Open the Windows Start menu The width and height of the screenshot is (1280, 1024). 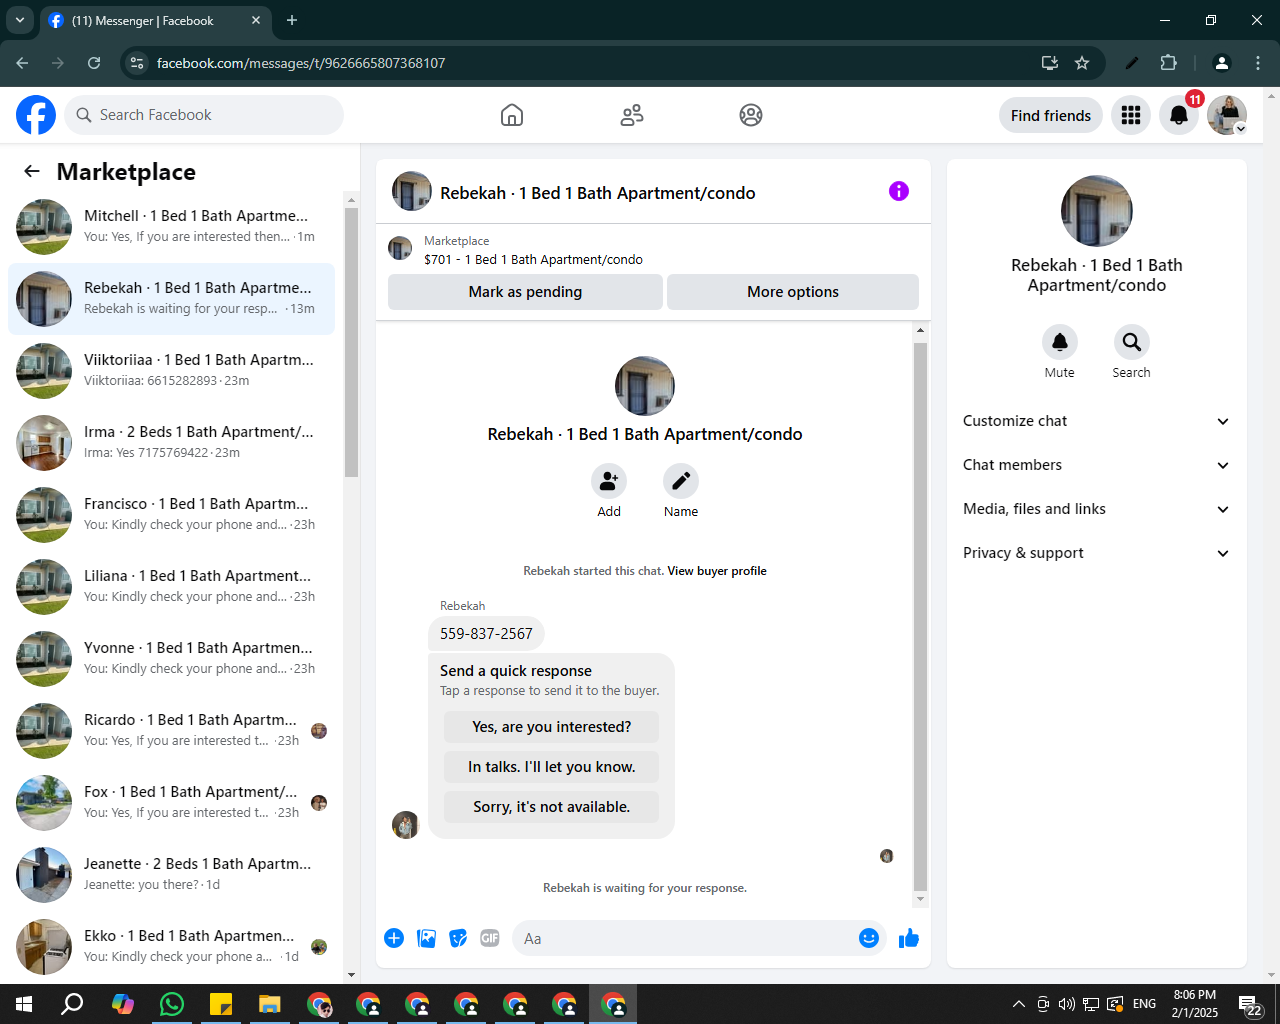[24, 1004]
